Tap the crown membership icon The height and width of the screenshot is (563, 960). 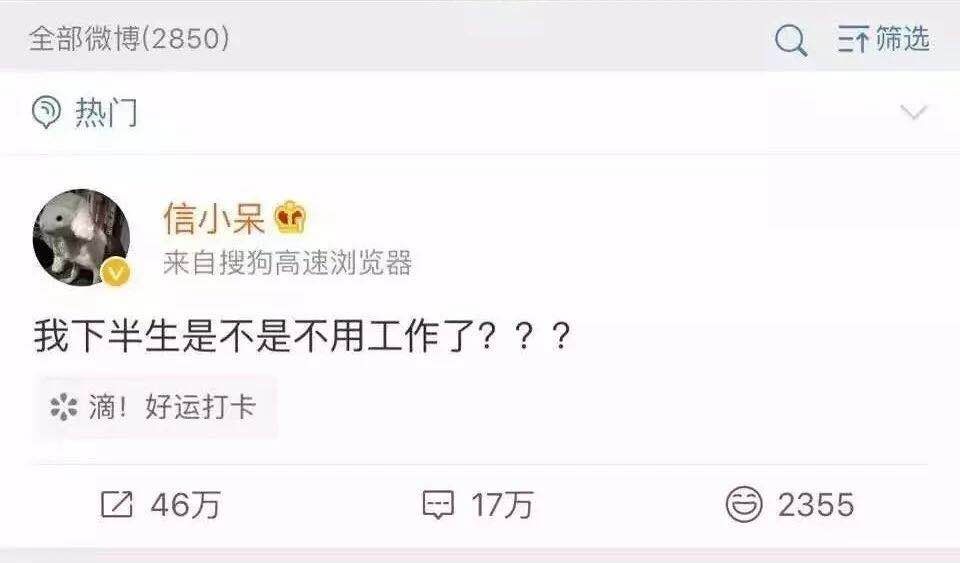(x=290, y=217)
